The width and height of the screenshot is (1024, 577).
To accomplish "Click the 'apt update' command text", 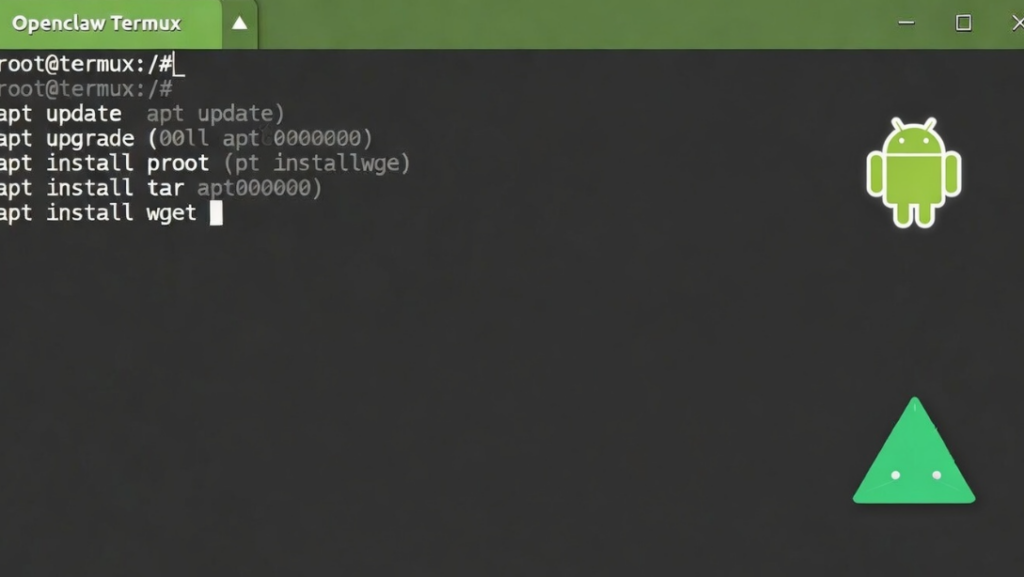I will tap(60, 114).
